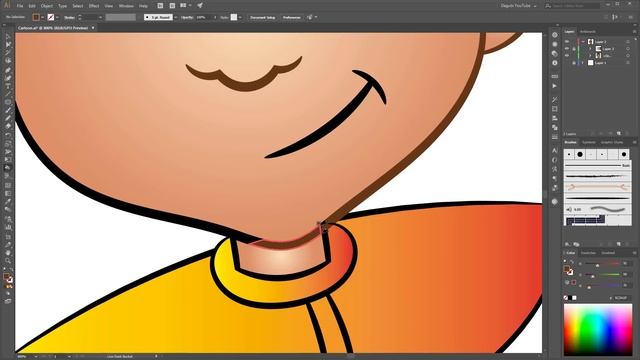Select the Line Segment tool
The width and height of the screenshot is (640, 360).
pyautogui.click(x=8, y=94)
